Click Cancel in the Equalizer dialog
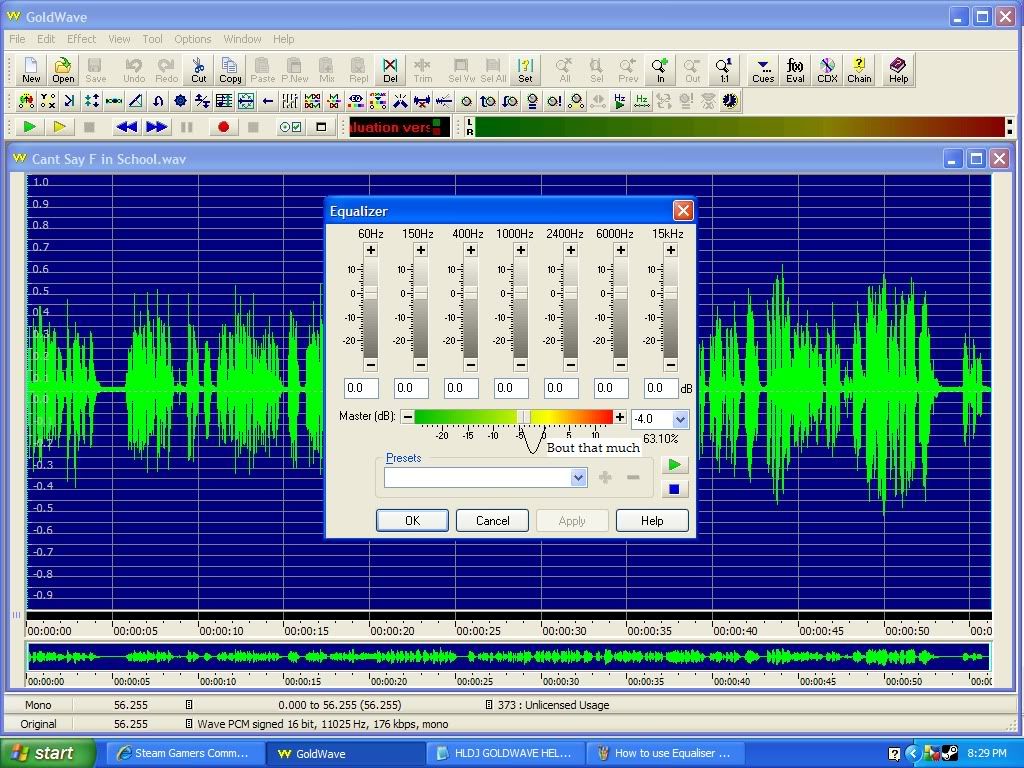The image size is (1024, 768). [492, 521]
